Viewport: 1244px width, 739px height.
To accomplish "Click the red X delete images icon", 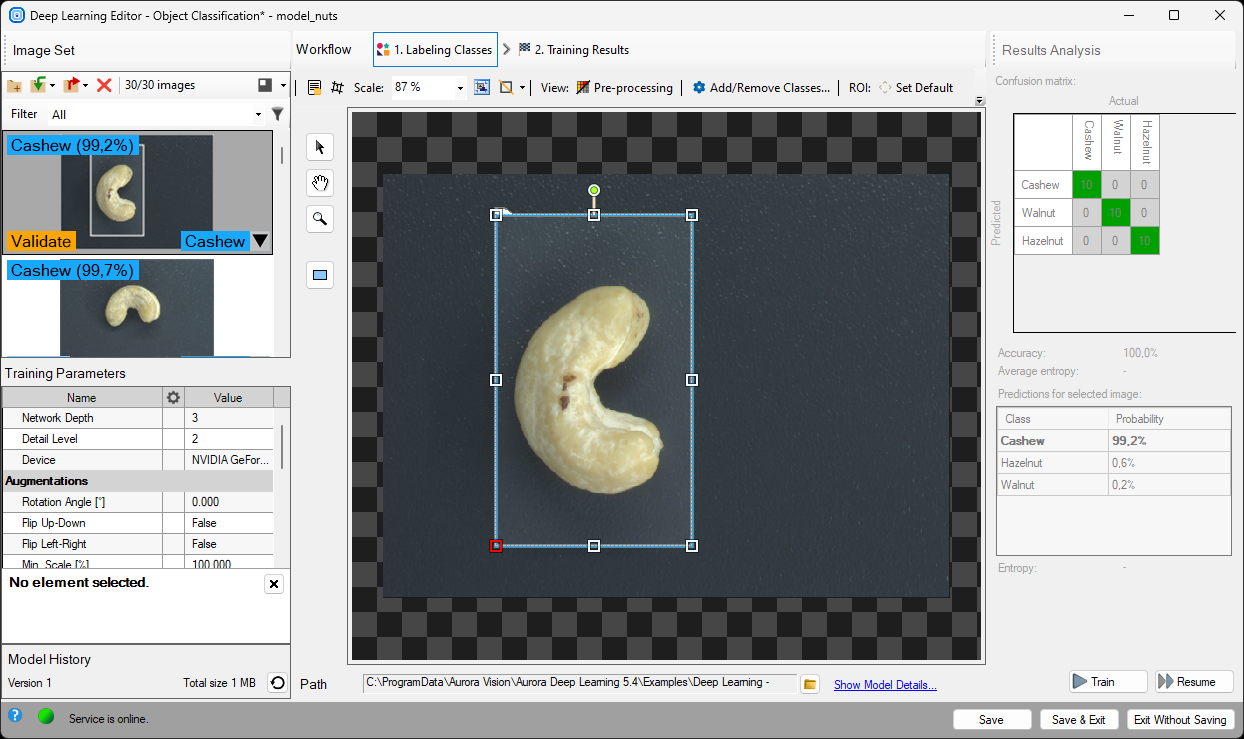I will tap(104, 86).
